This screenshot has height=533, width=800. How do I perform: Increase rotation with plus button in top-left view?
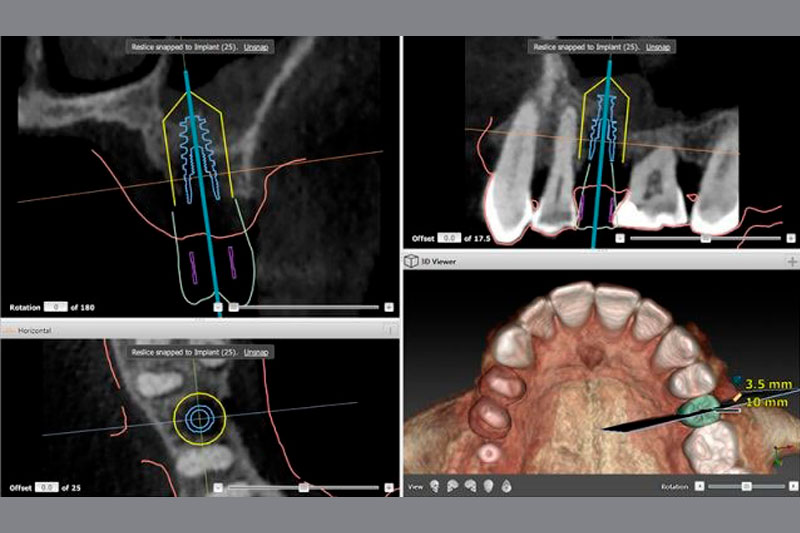pos(388,307)
